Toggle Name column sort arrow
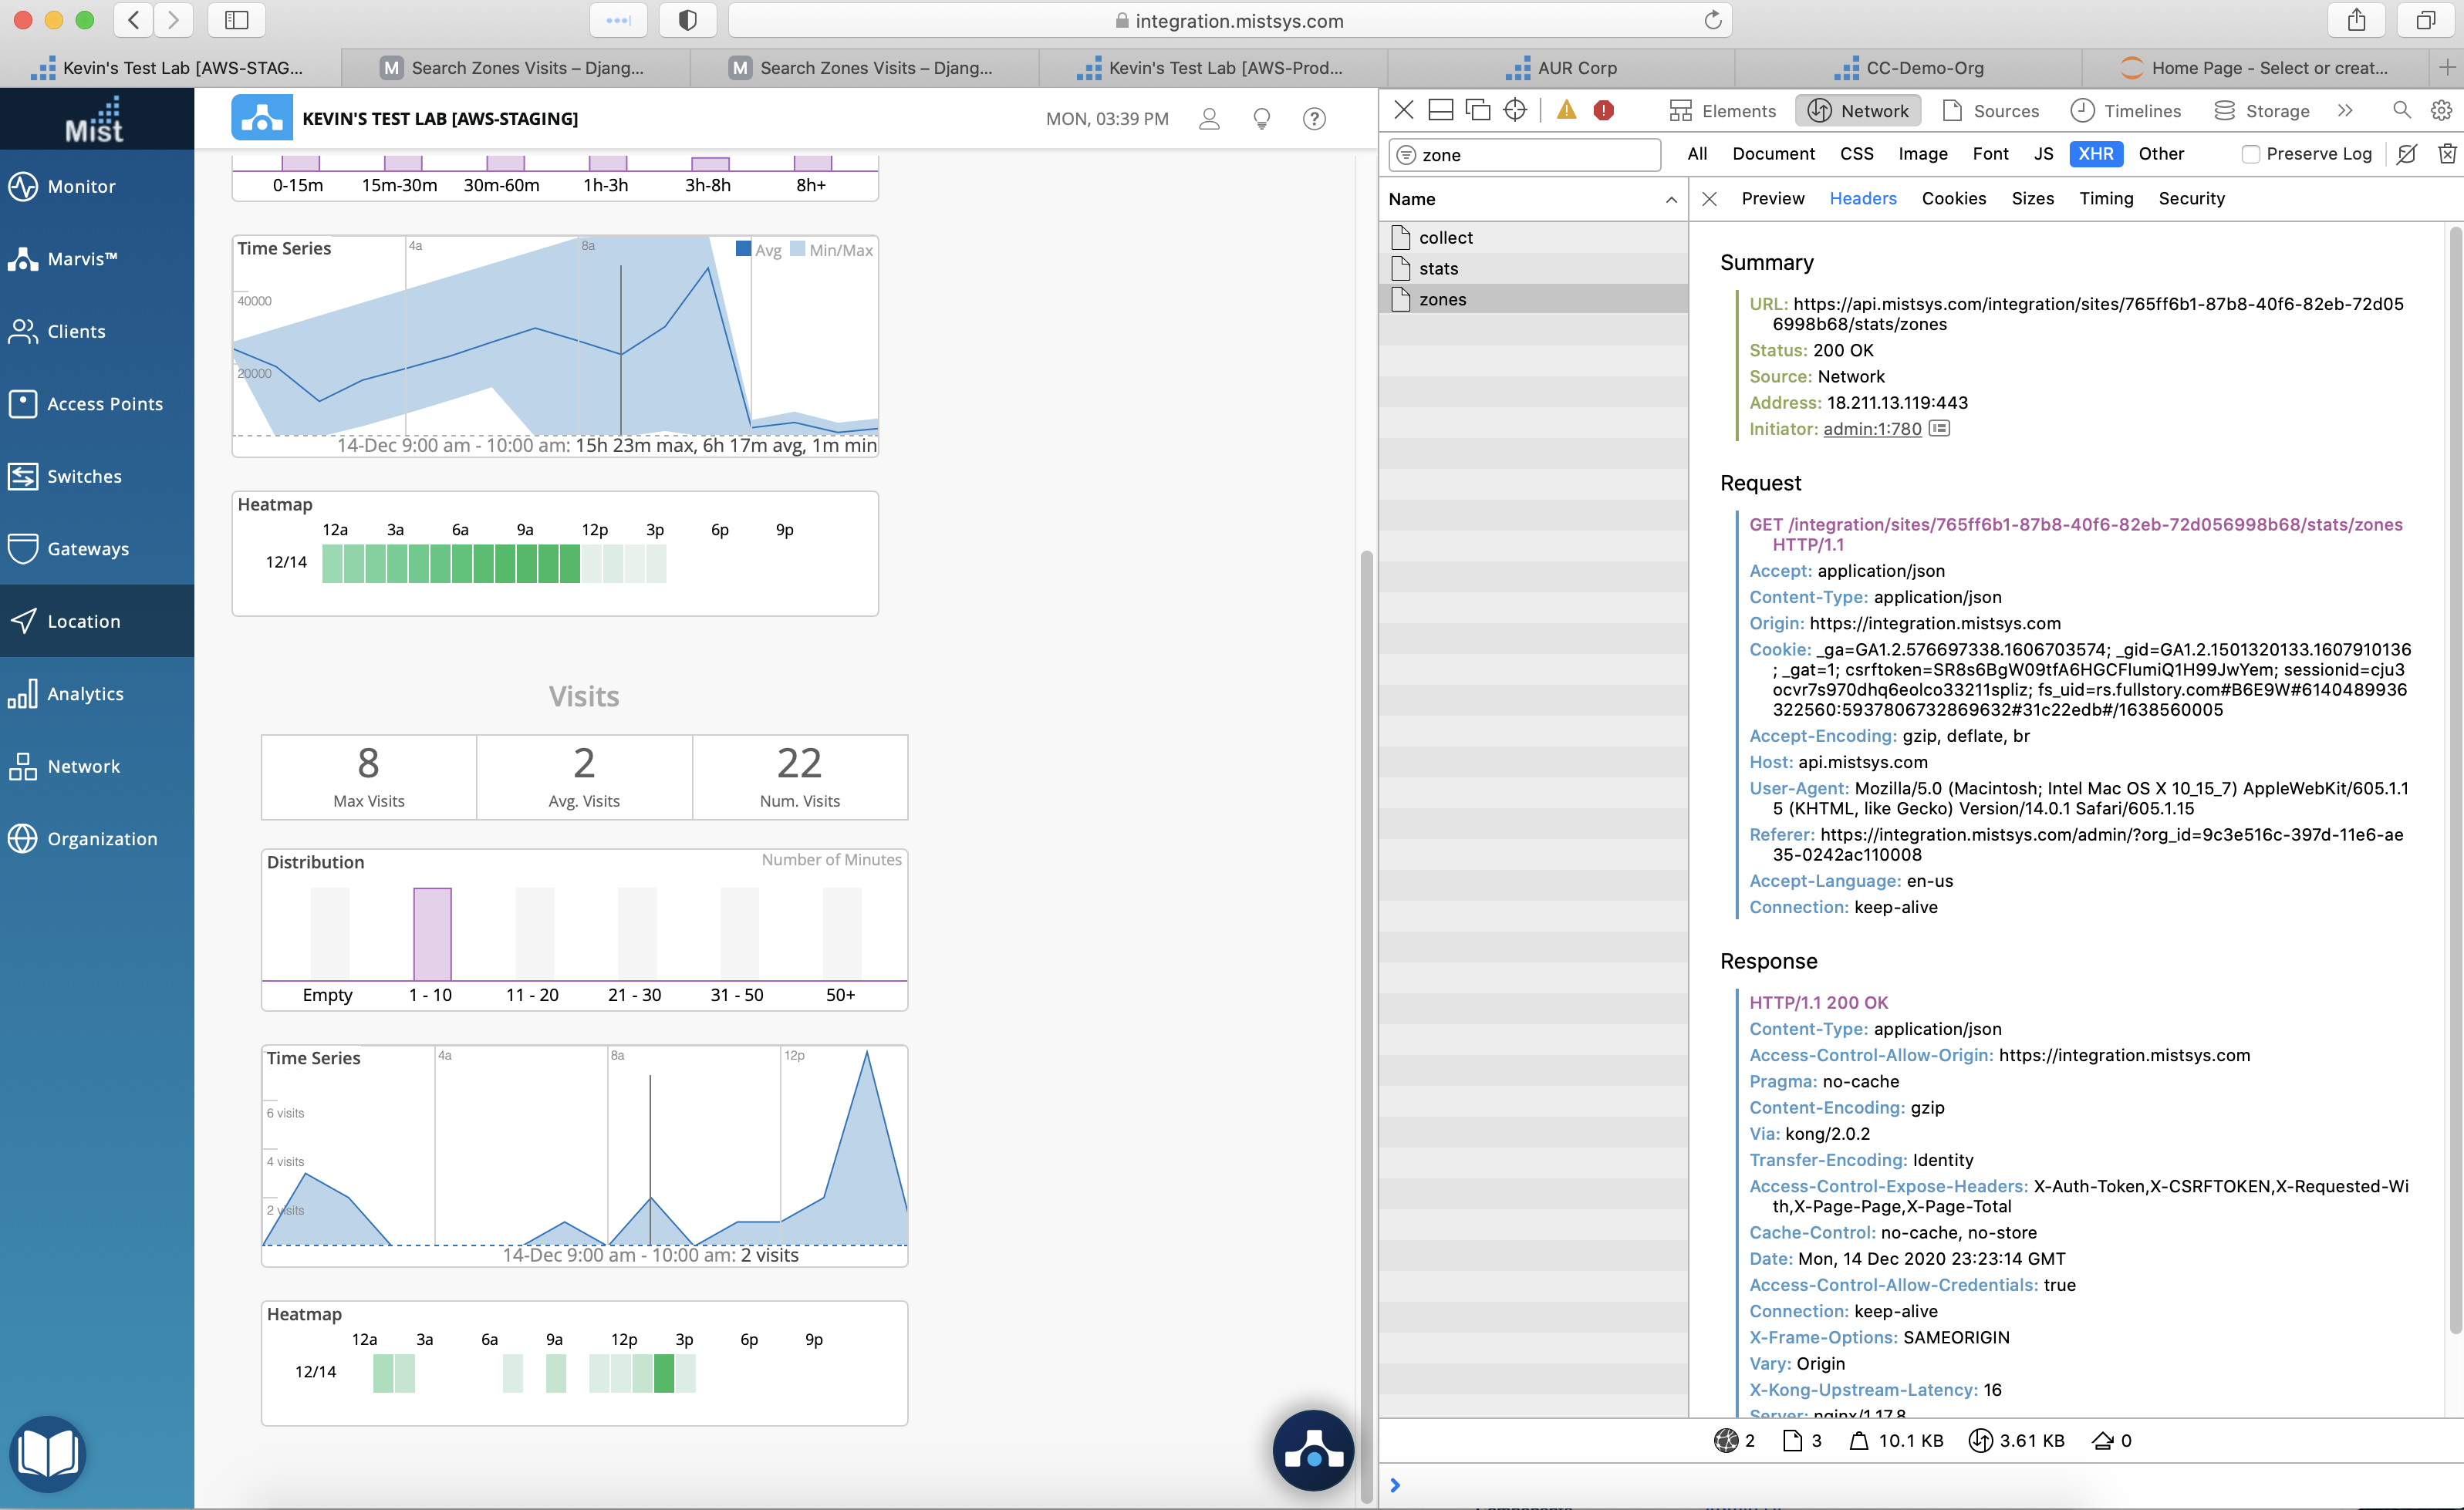Viewport: 2464px width, 1510px height. tap(1671, 200)
